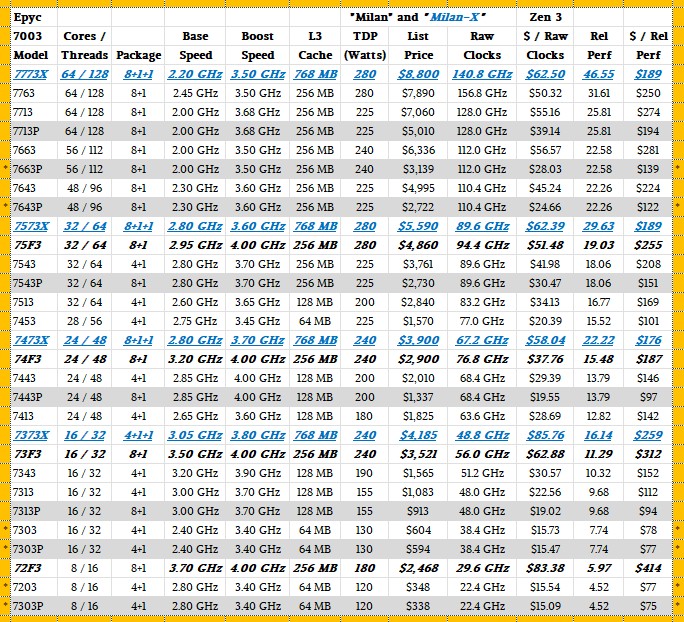This screenshot has height=622, width=684.
Task: Click the 7763 model name
Action: point(24,93)
